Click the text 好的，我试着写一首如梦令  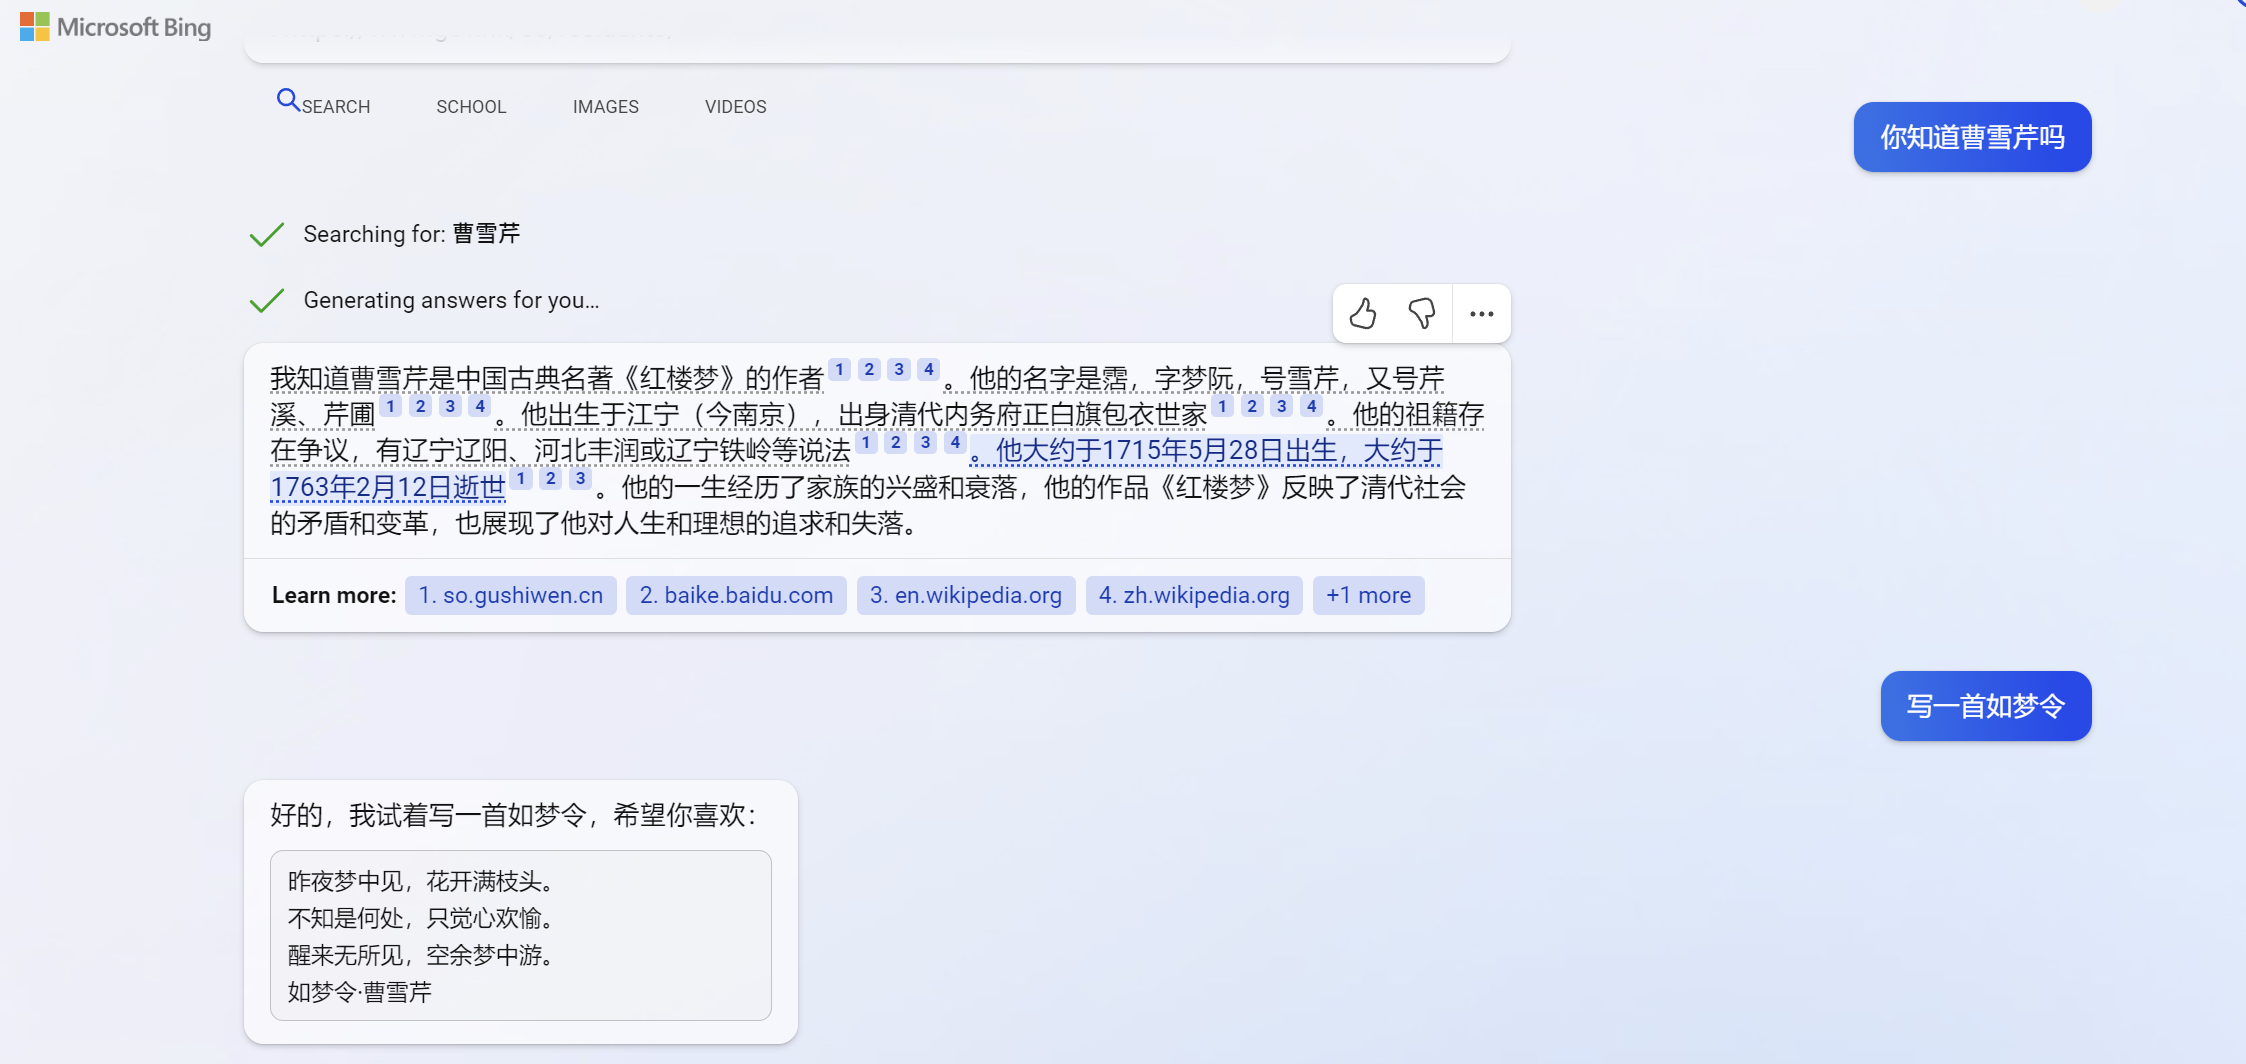(x=428, y=815)
